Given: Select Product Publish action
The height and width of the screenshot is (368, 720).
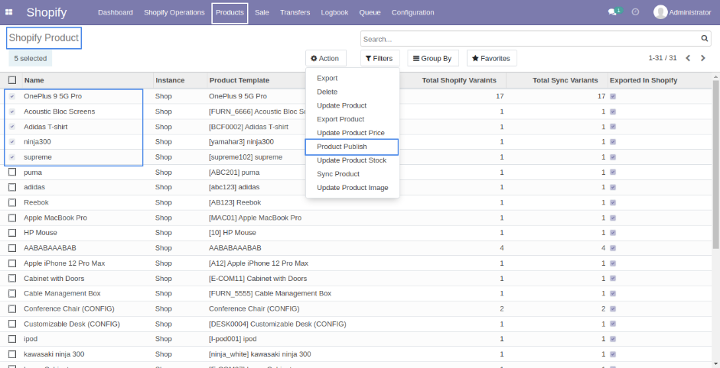Looking at the screenshot, I should (352, 147).
